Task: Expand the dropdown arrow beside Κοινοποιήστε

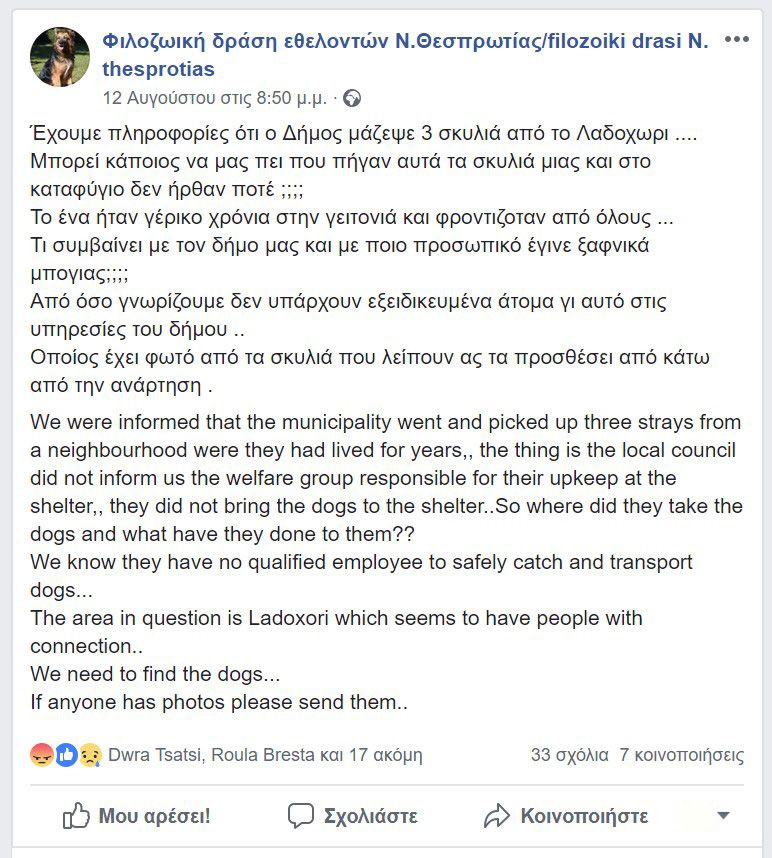Action: tap(723, 816)
